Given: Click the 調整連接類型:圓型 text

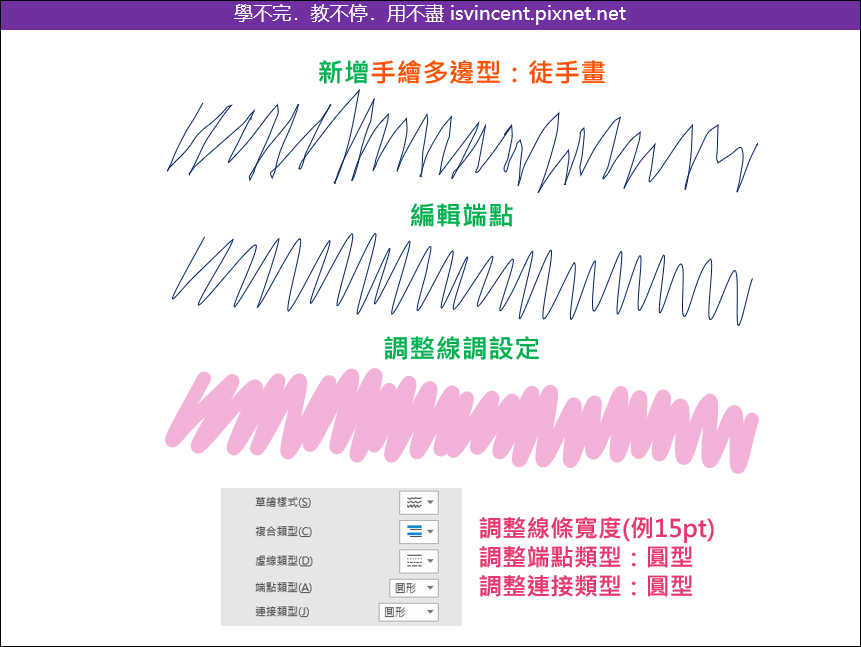Looking at the screenshot, I should pyautogui.click(x=585, y=587).
